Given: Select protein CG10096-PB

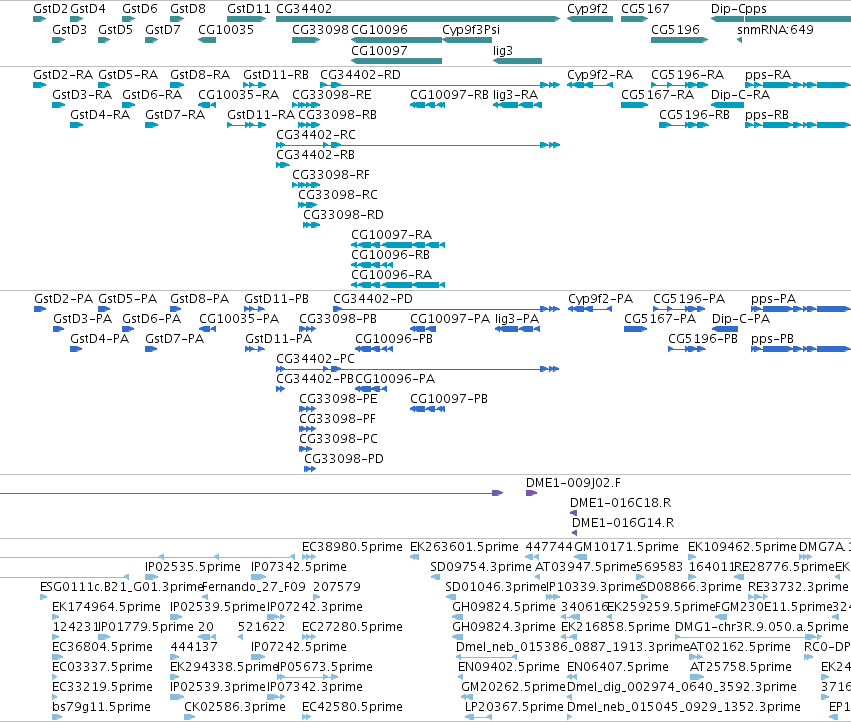Looking at the screenshot, I should (394, 339).
